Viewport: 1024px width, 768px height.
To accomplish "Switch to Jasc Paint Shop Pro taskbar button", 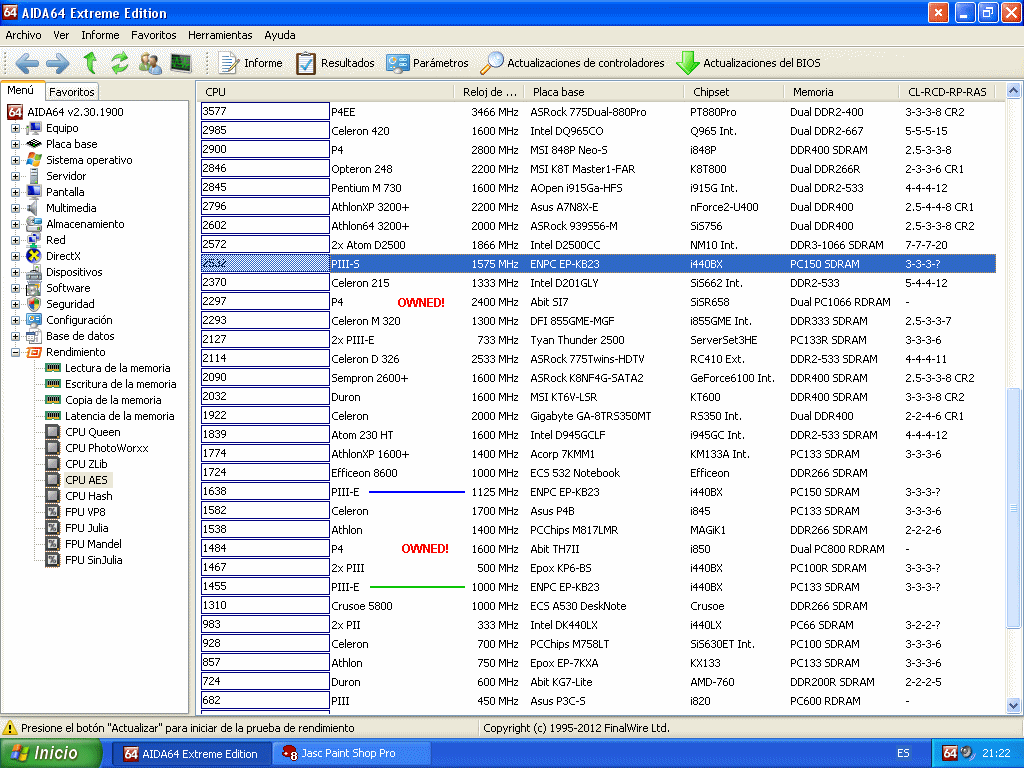I will pos(351,754).
